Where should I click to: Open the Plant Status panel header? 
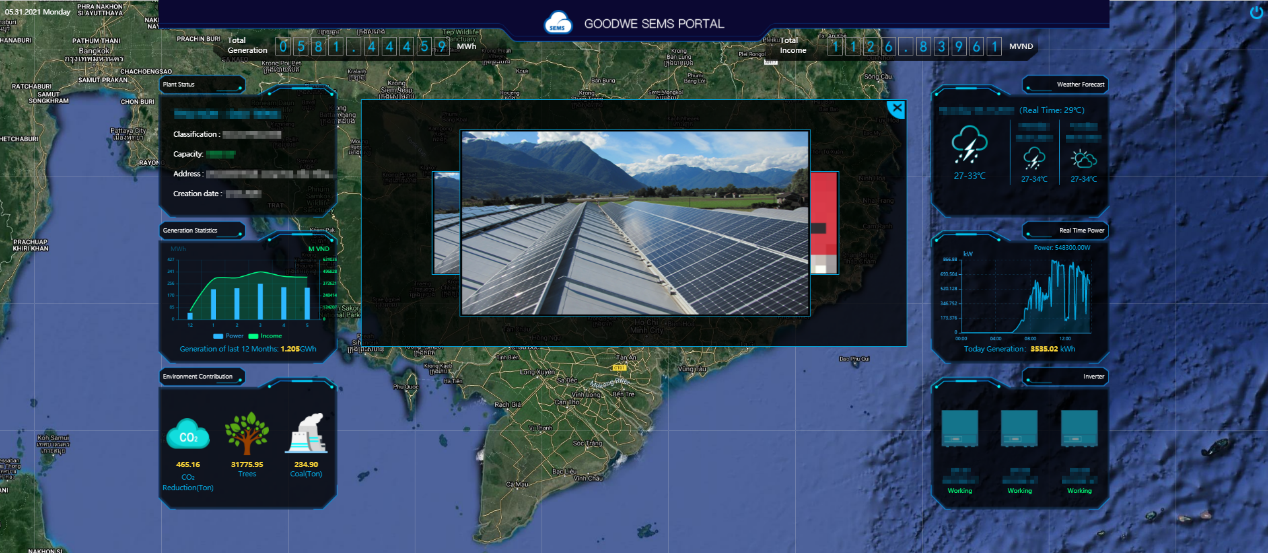tap(200, 85)
